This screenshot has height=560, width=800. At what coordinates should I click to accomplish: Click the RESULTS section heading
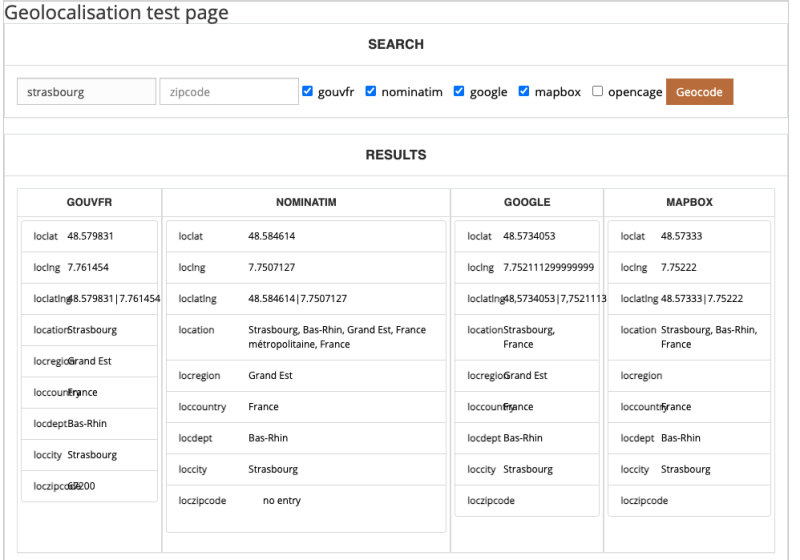pyautogui.click(x=396, y=155)
